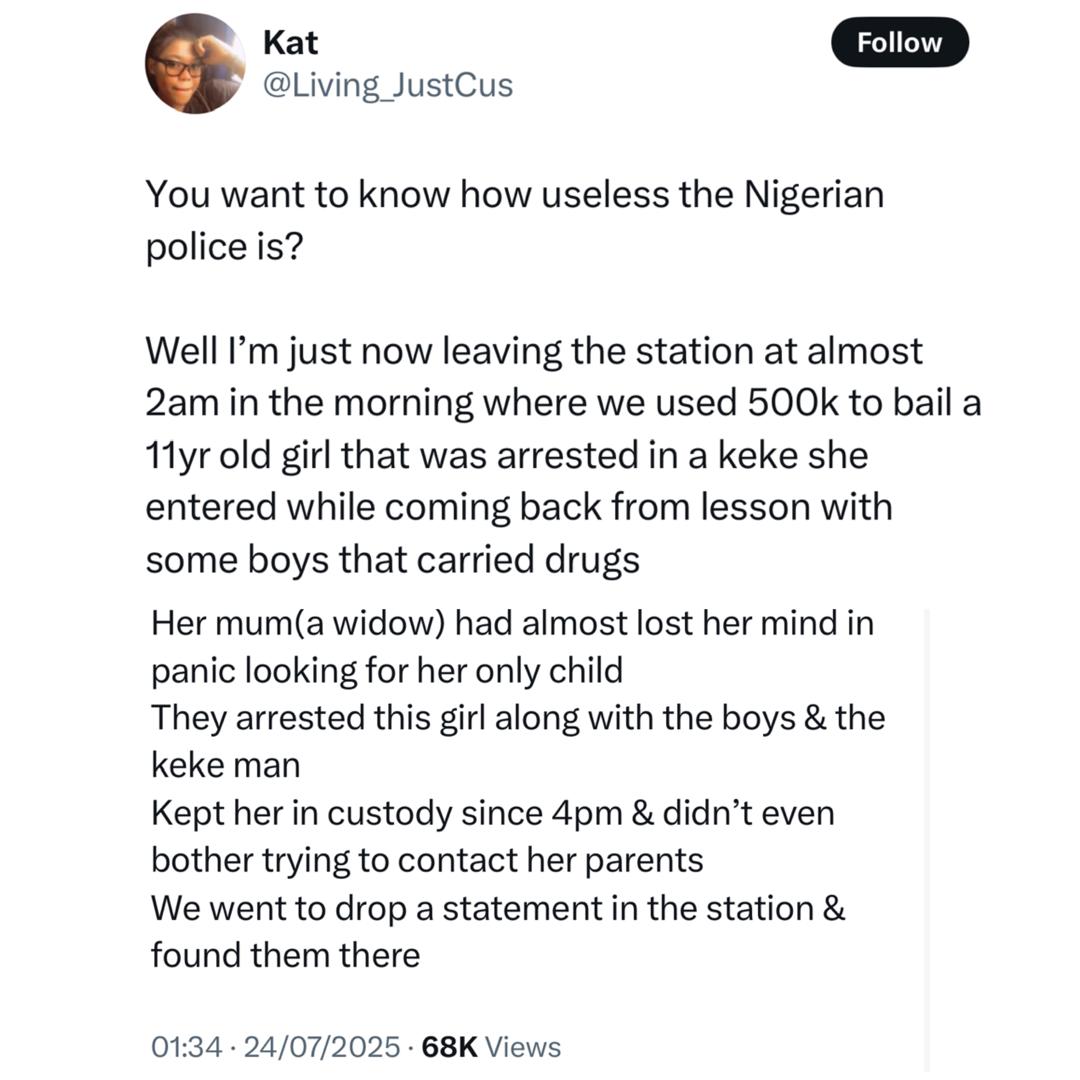Click the line "police is?"

pyautogui.click(x=224, y=246)
